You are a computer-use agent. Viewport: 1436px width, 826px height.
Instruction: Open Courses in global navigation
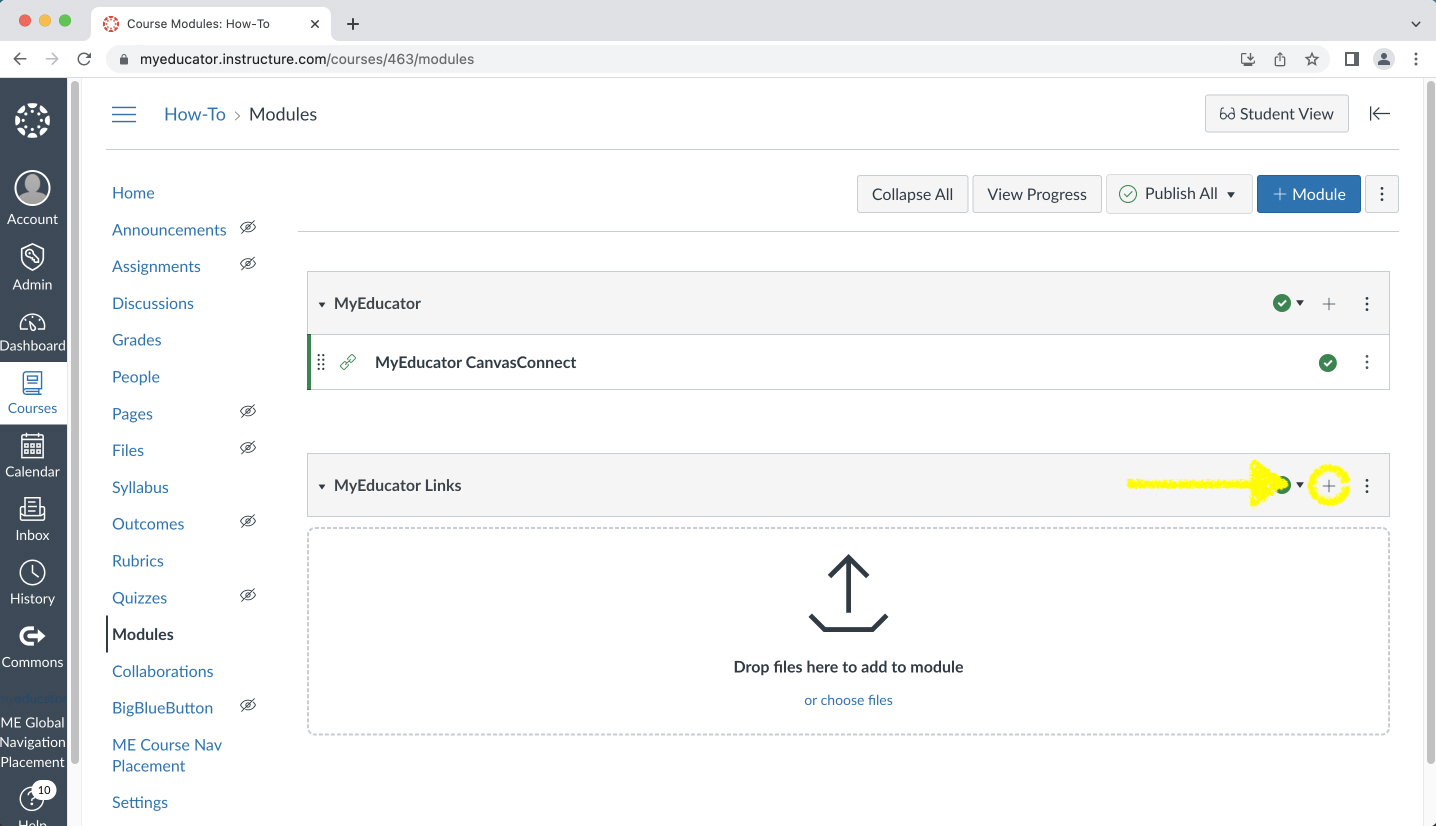pyautogui.click(x=32, y=393)
